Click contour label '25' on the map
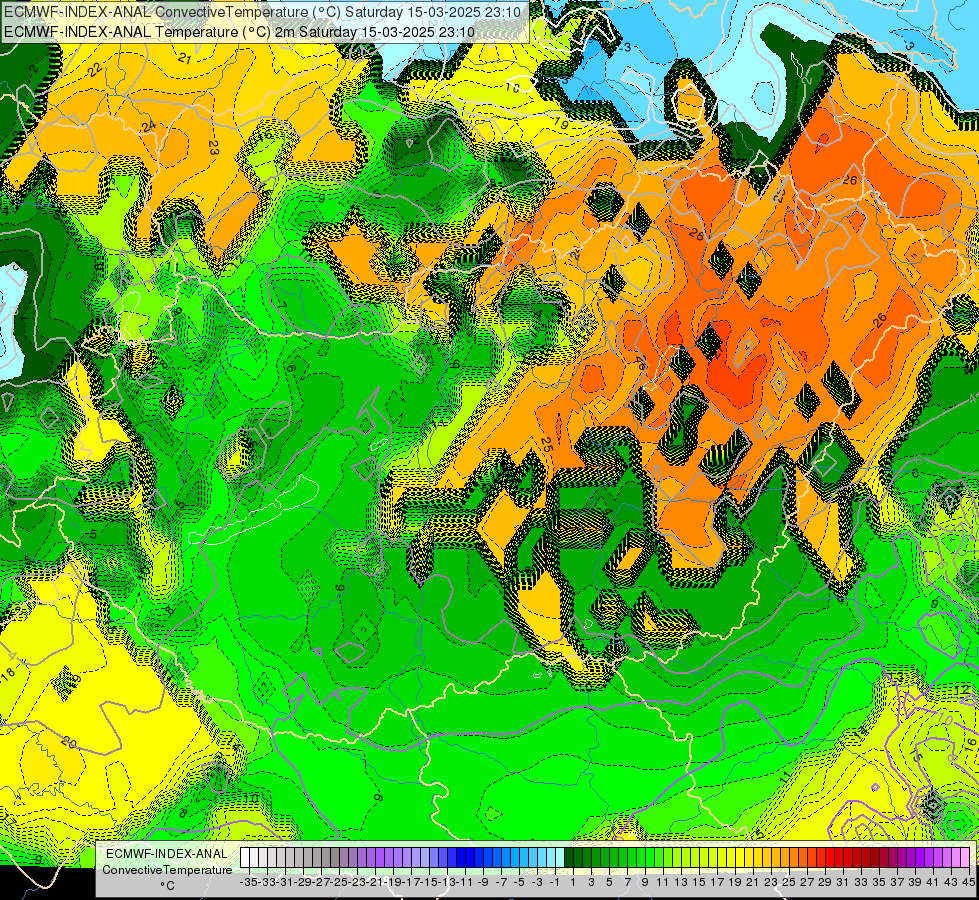 (x=546, y=445)
